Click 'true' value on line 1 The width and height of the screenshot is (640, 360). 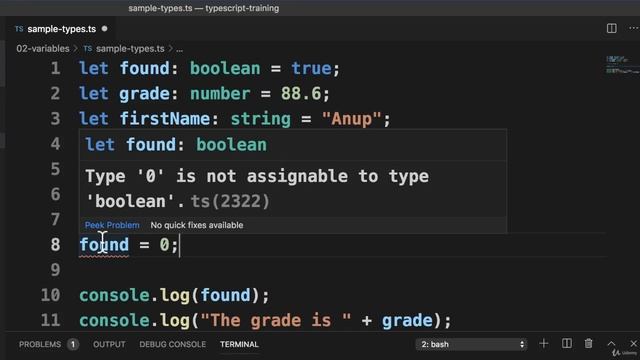tap(311, 68)
